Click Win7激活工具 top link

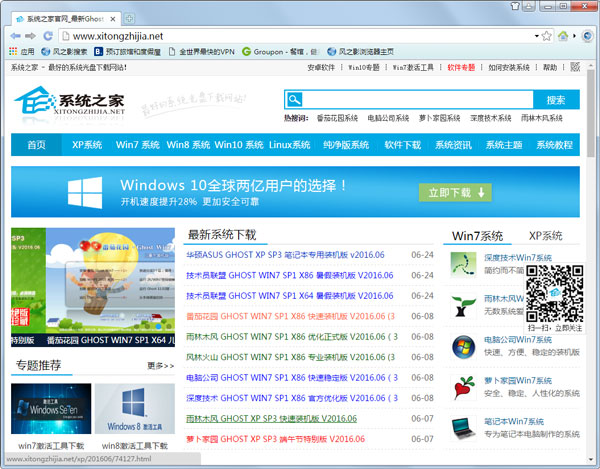click(413, 67)
